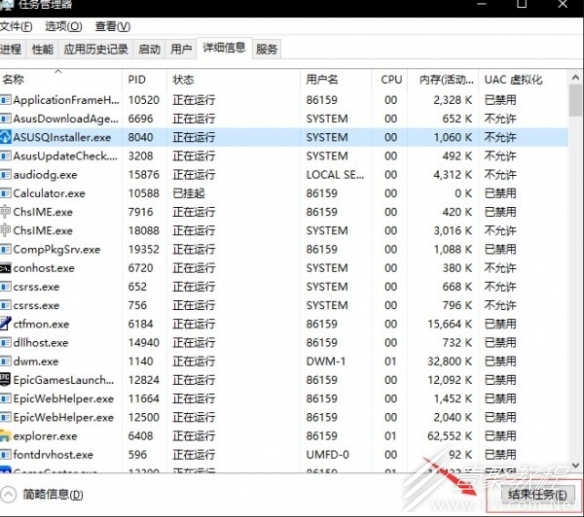Image resolution: width=584 pixels, height=517 pixels.
Task: Select the dllhost.exe process name
Action: pyautogui.click(x=41, y=343)
